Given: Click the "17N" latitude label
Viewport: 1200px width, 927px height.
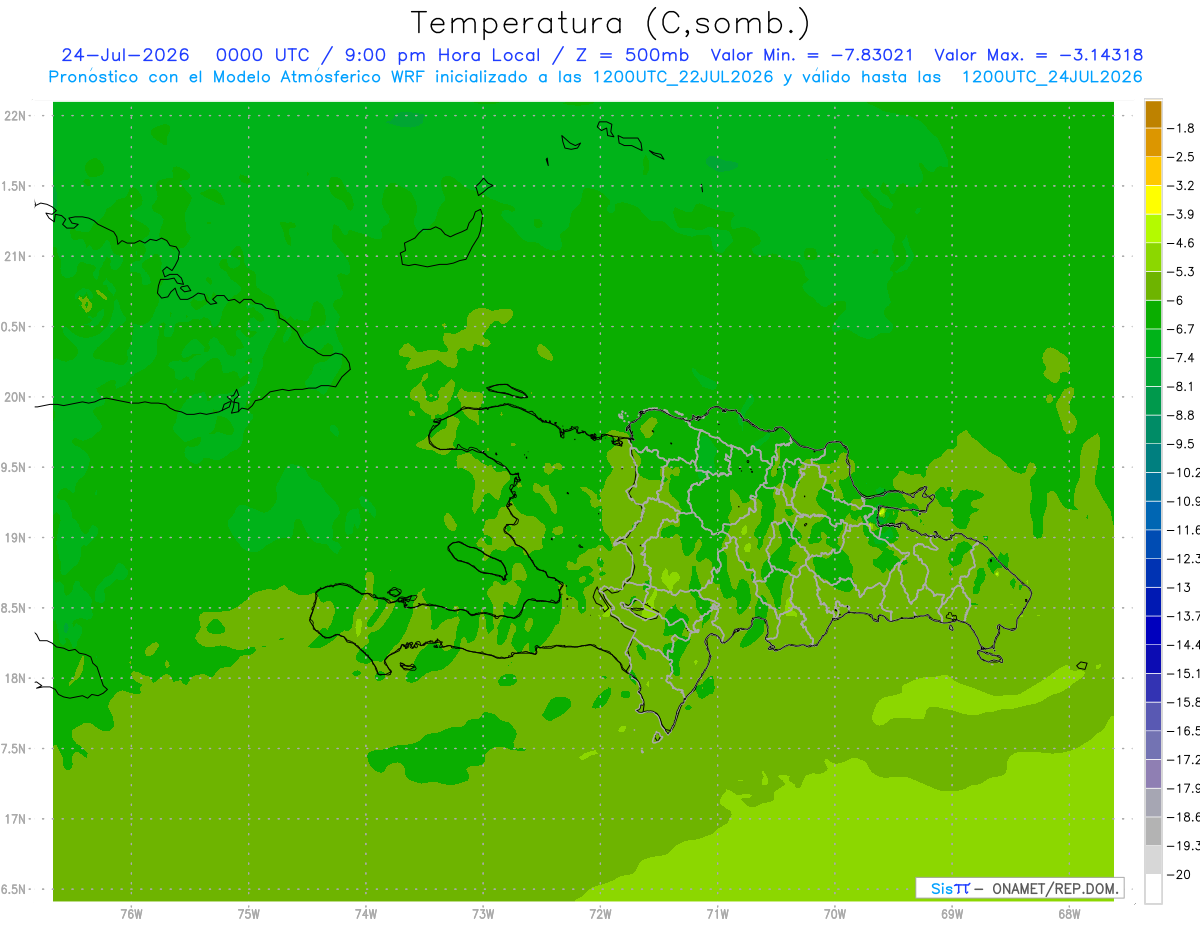Looking at the screenshot, I should click(16, 819).
